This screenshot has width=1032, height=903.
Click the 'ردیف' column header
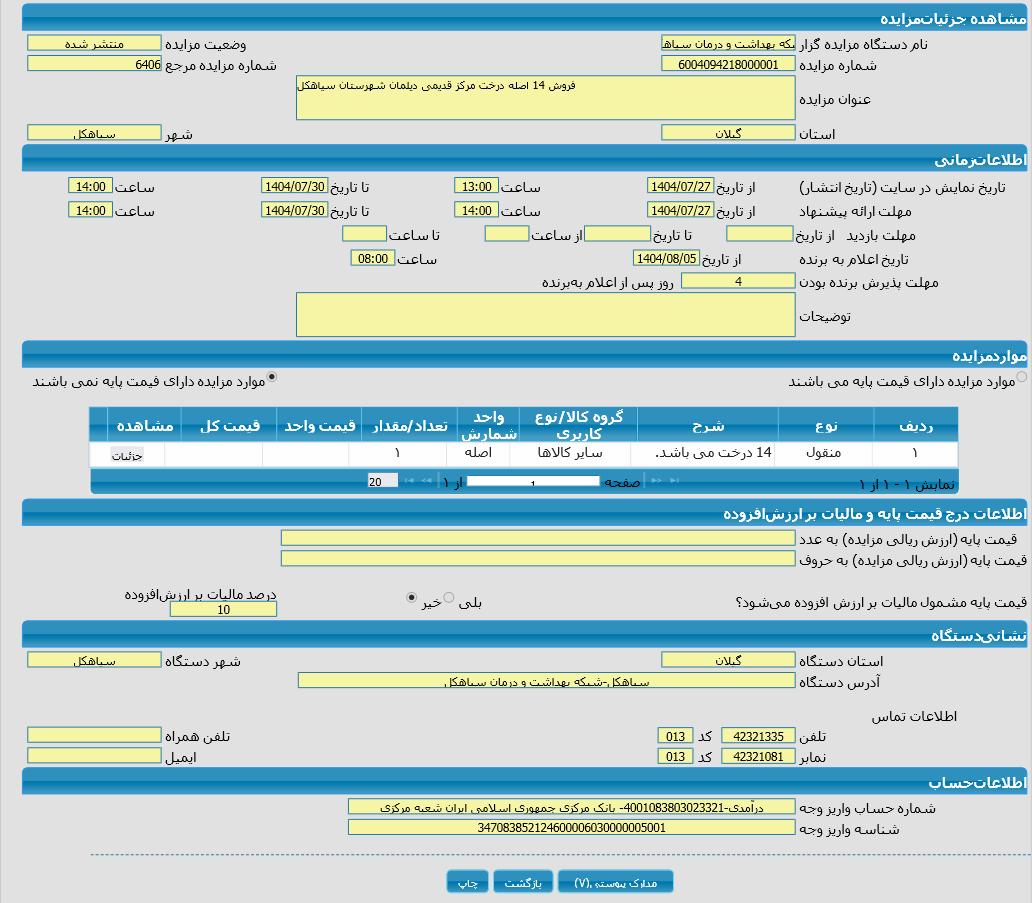click(x=914, y=425)
